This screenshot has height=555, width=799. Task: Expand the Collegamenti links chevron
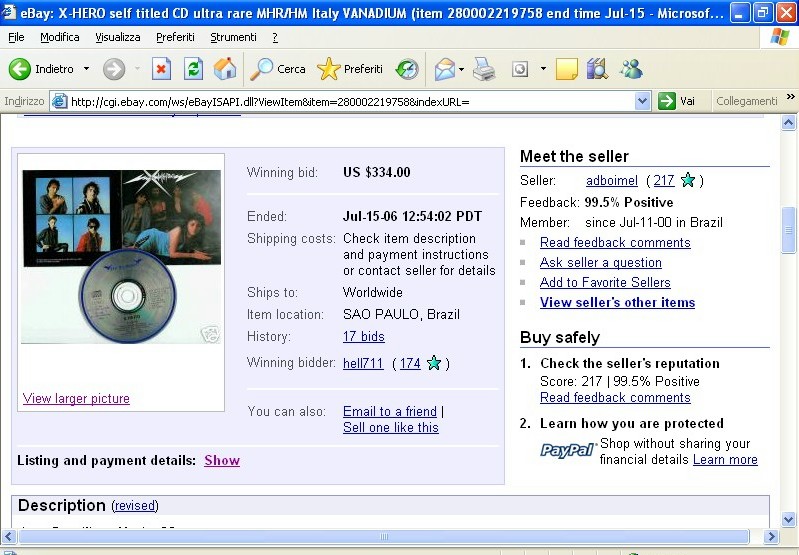tap(790, 97)
